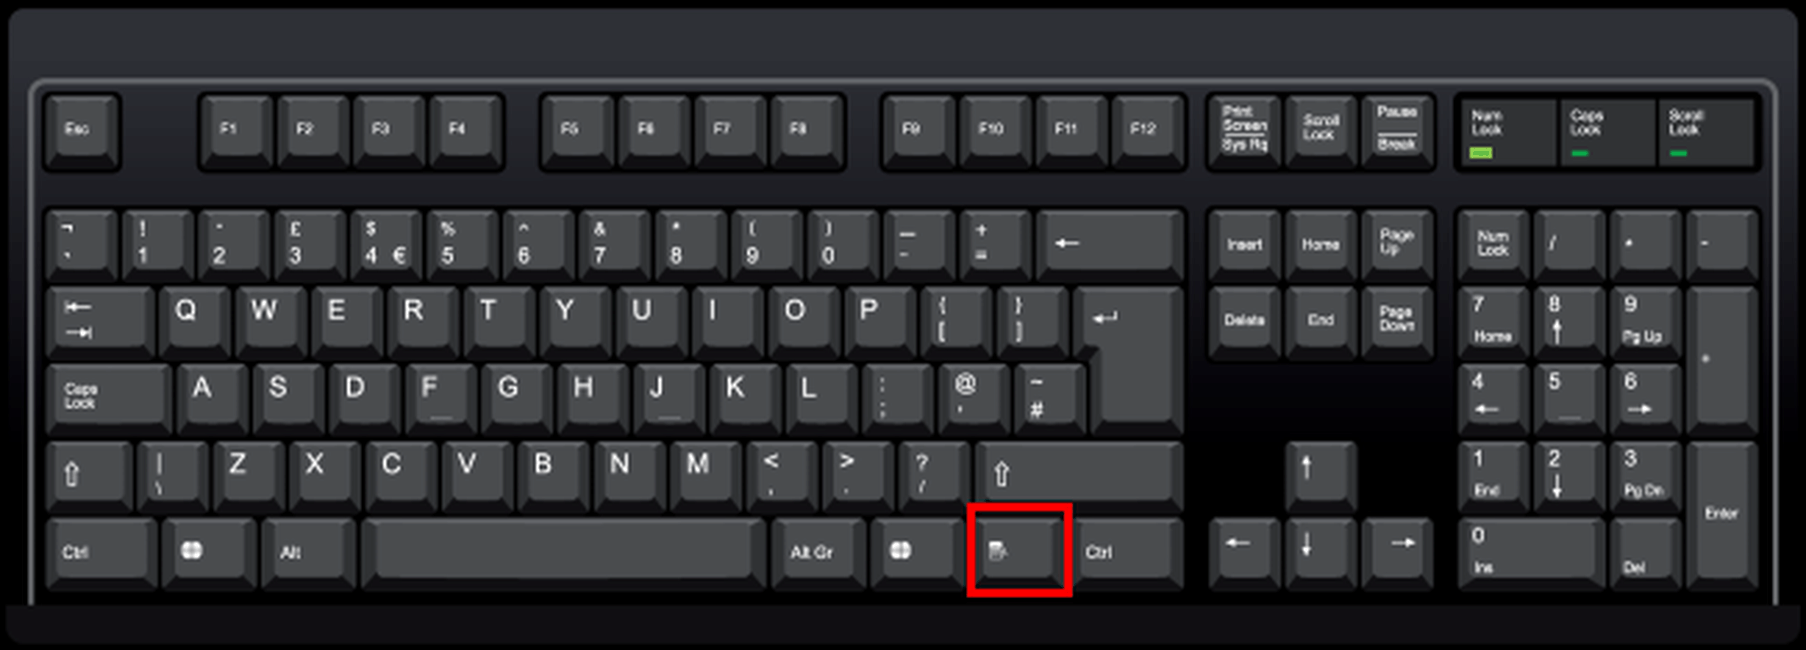Click the space bar
Image resolution: width=1806 pixels, height=650 pixels.
click(x=564, y=550)
